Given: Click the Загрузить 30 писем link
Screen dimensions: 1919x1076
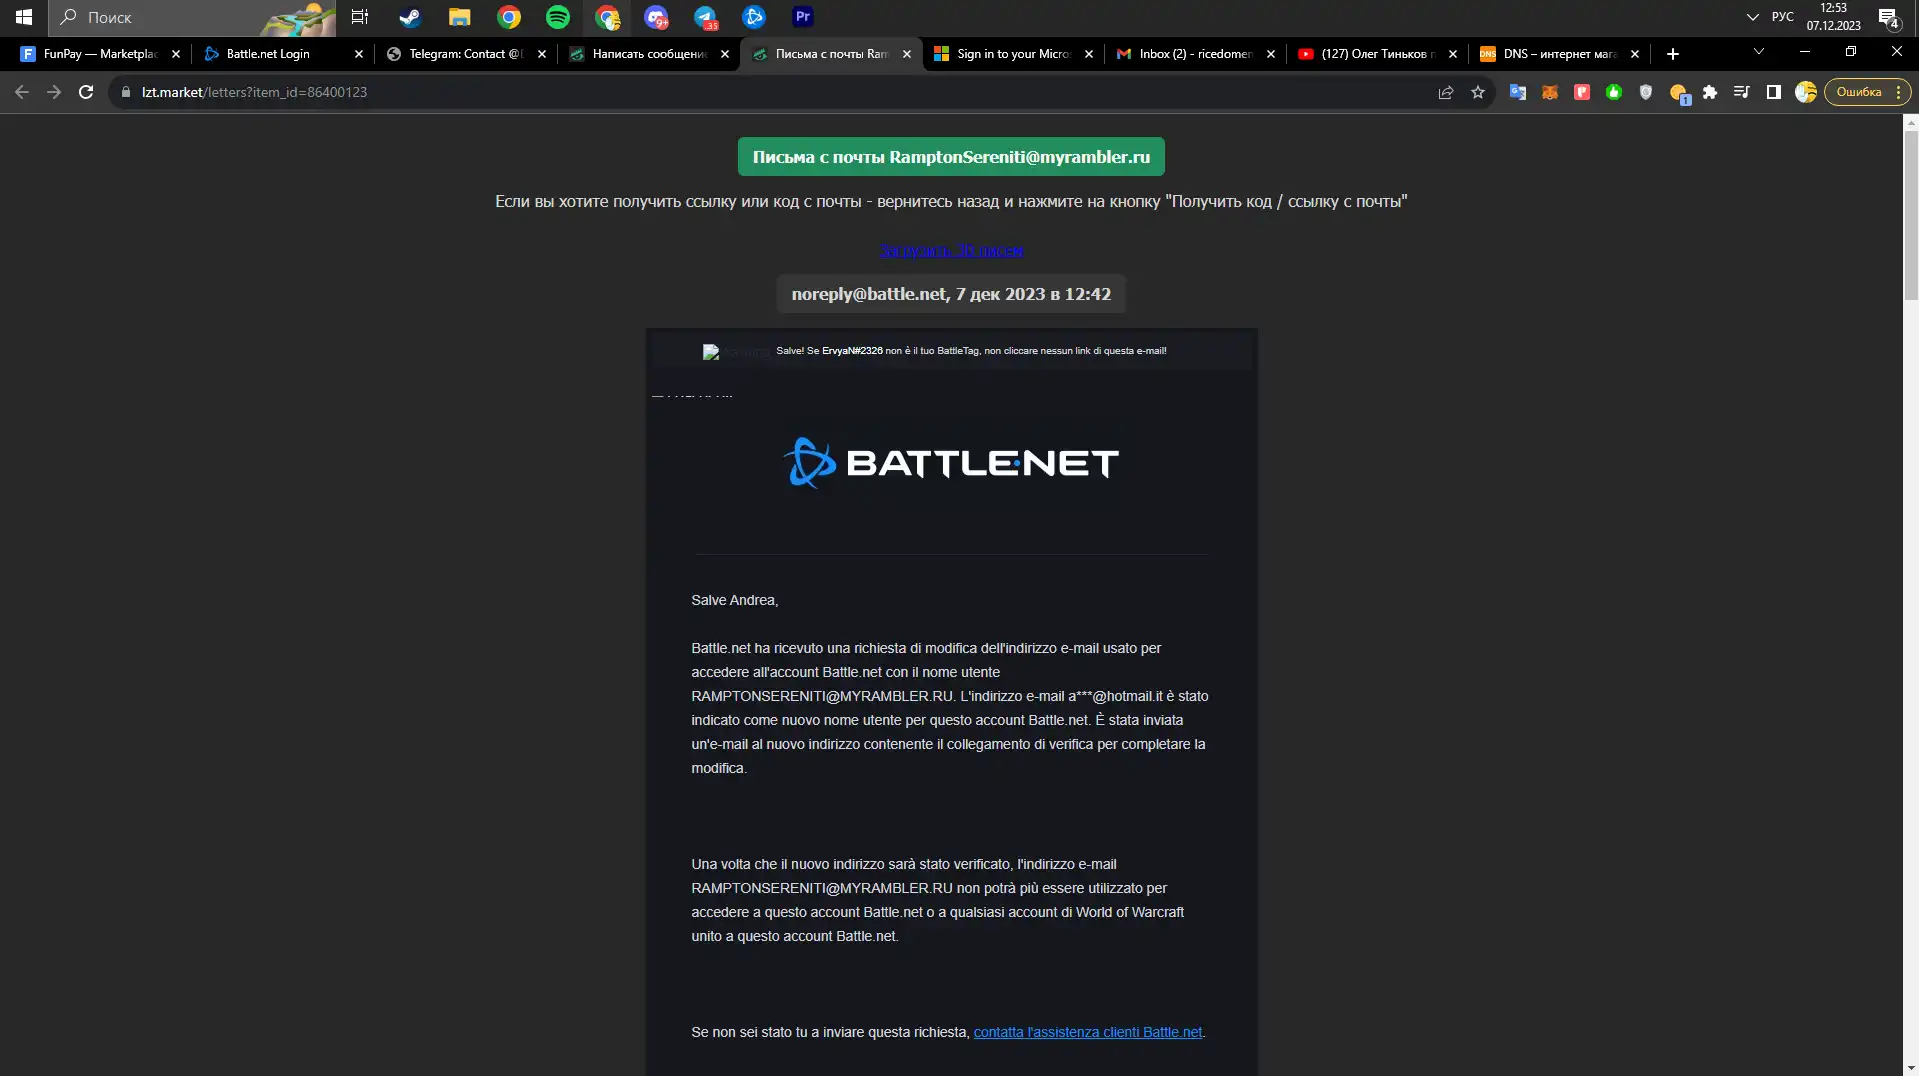Looking at the screenshot, I should coord(951,250).
